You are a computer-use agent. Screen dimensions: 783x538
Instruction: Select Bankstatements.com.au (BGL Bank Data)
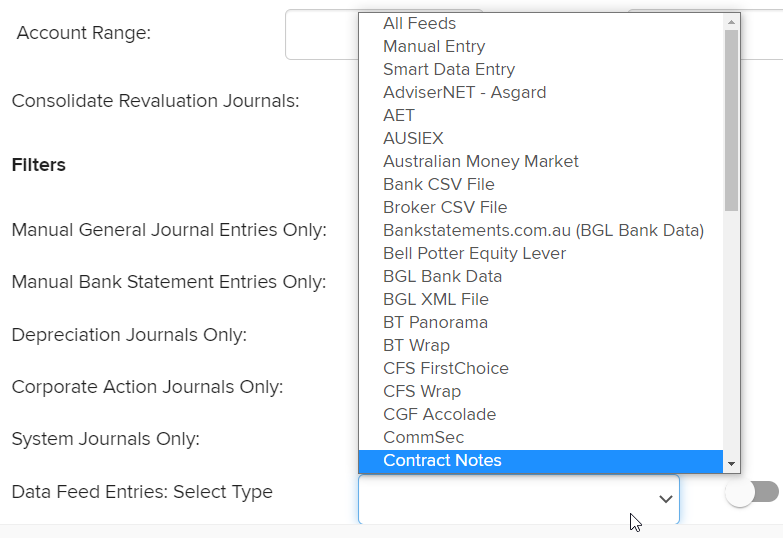(543, 230)
